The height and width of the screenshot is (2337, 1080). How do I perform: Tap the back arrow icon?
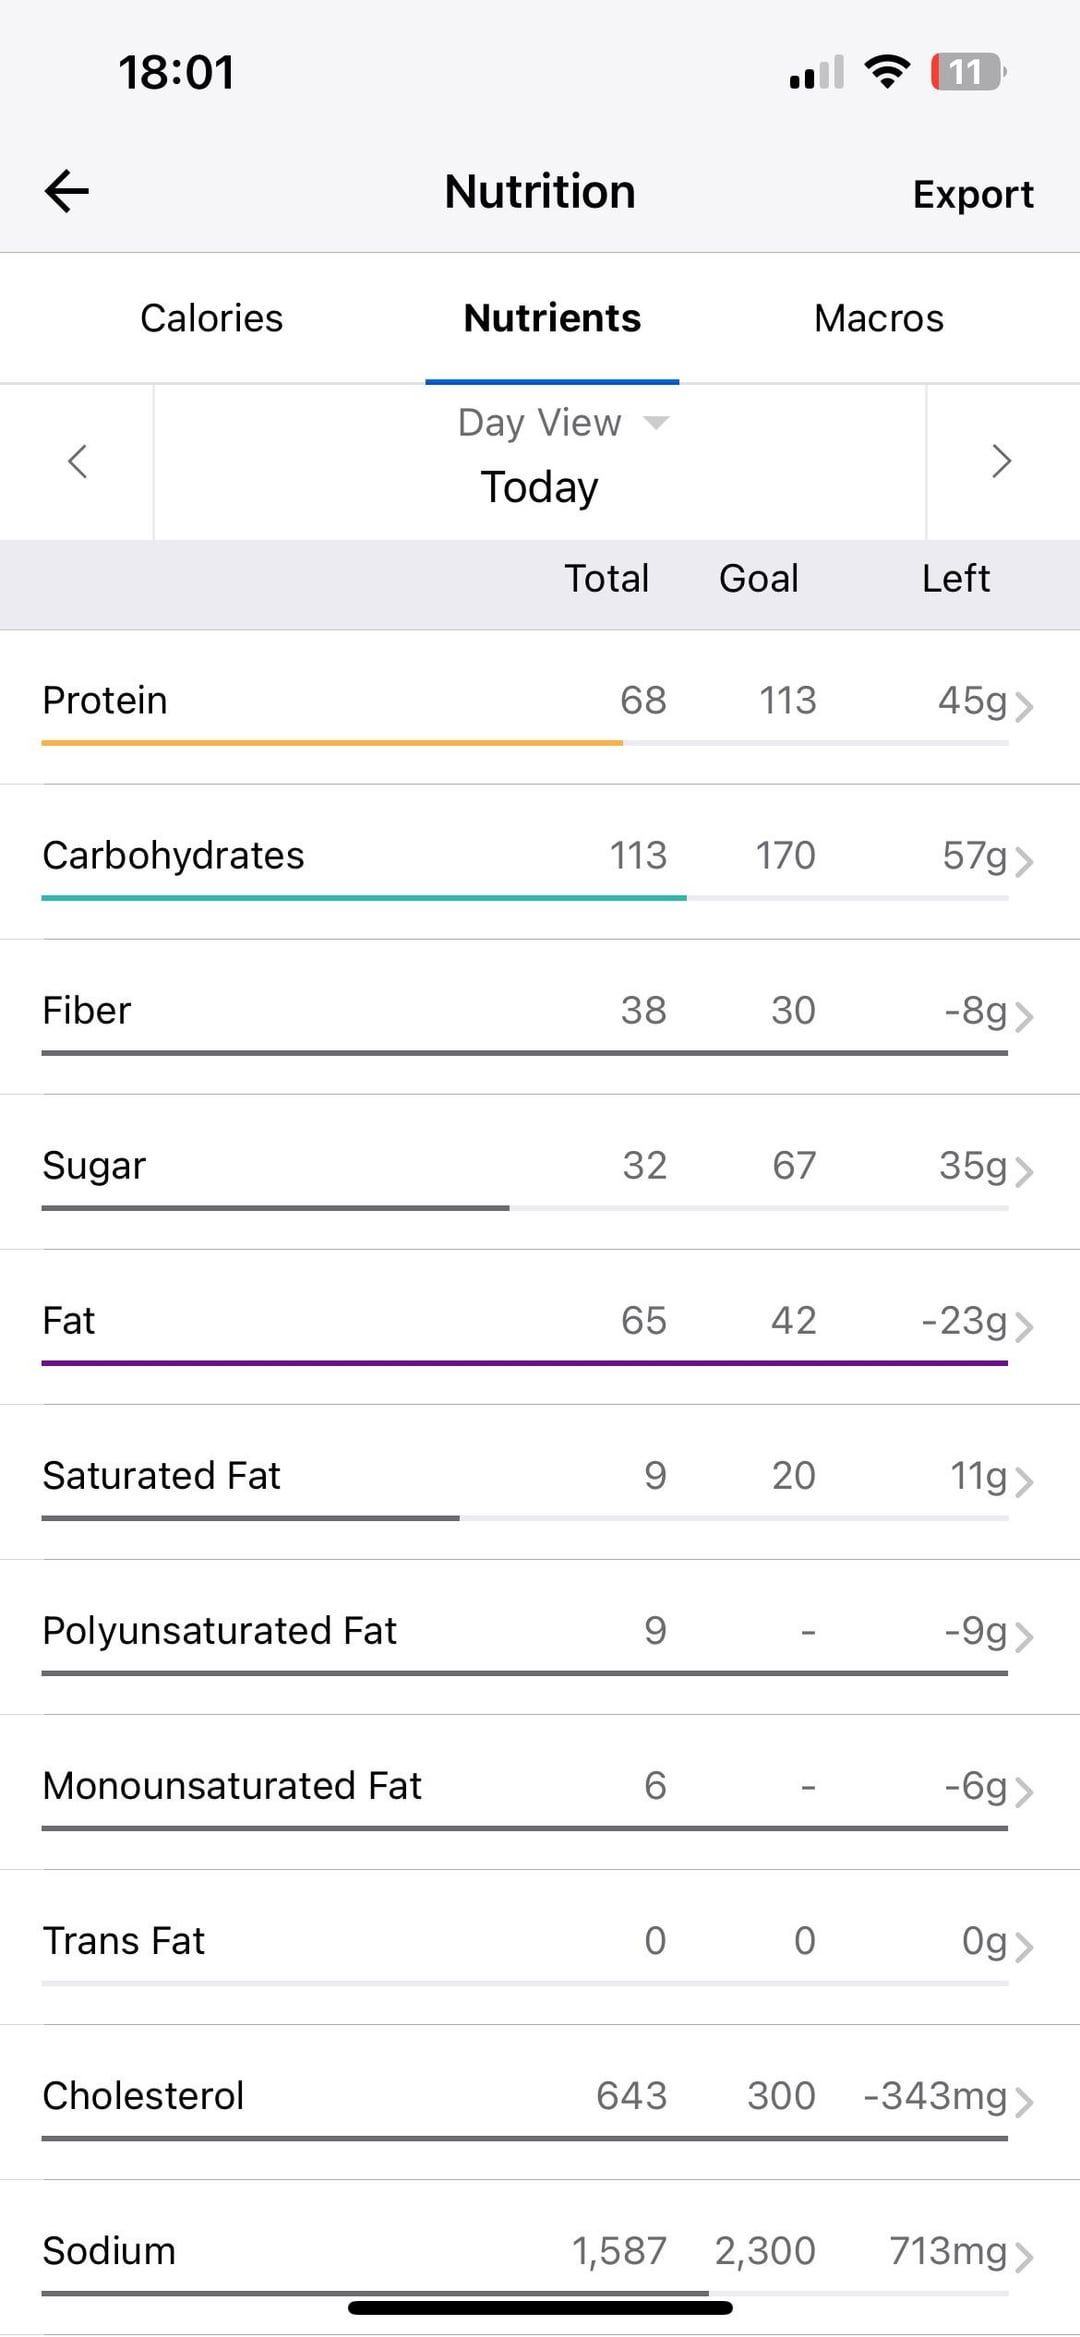click(x=67, y=191)
